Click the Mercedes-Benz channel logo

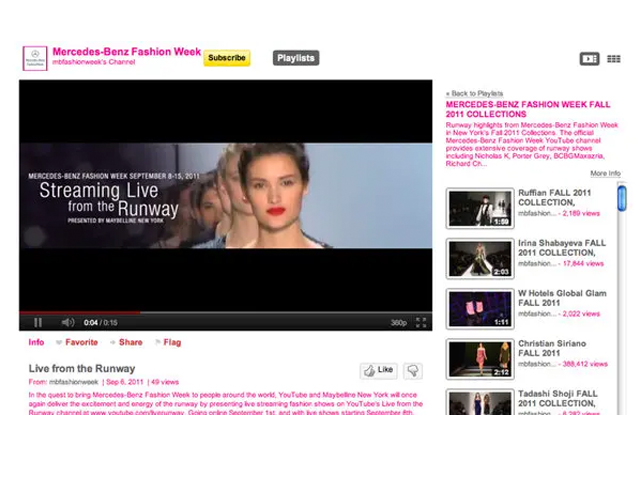(35, 58)
